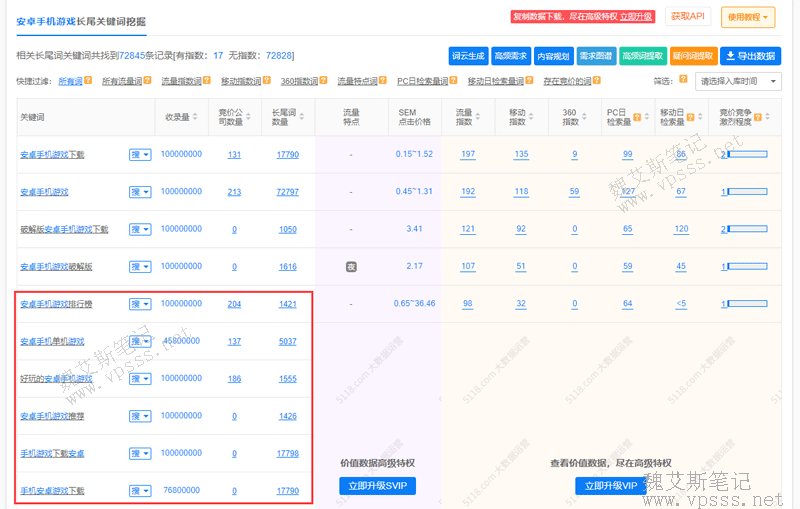The image size is (800, 509).
Task: Open help icon beside 移动日检索量词 filter
Action: click(529, 81)
